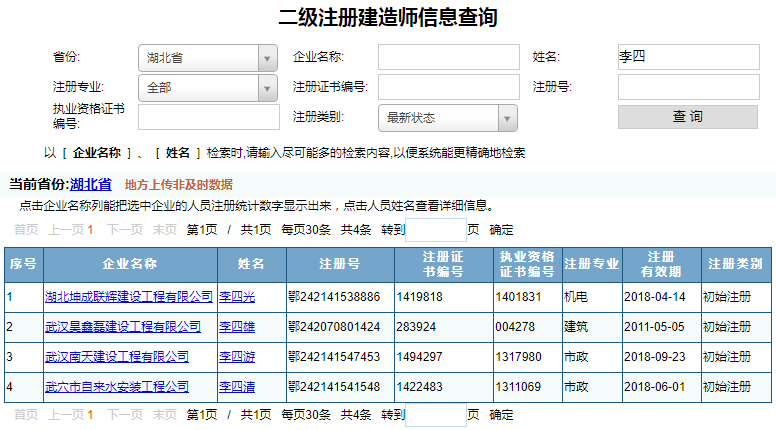This screenshot has height=430, width=776.
Task: View details for person 李四游
Action: 237,356
